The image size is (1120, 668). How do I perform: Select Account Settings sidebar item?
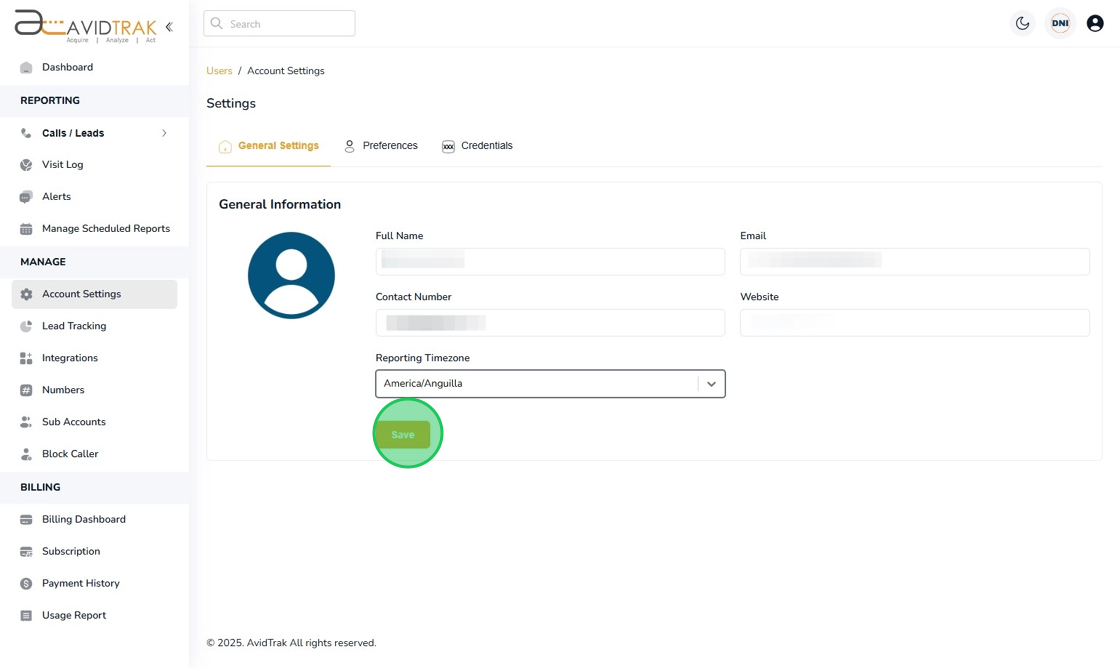point(94,294)
